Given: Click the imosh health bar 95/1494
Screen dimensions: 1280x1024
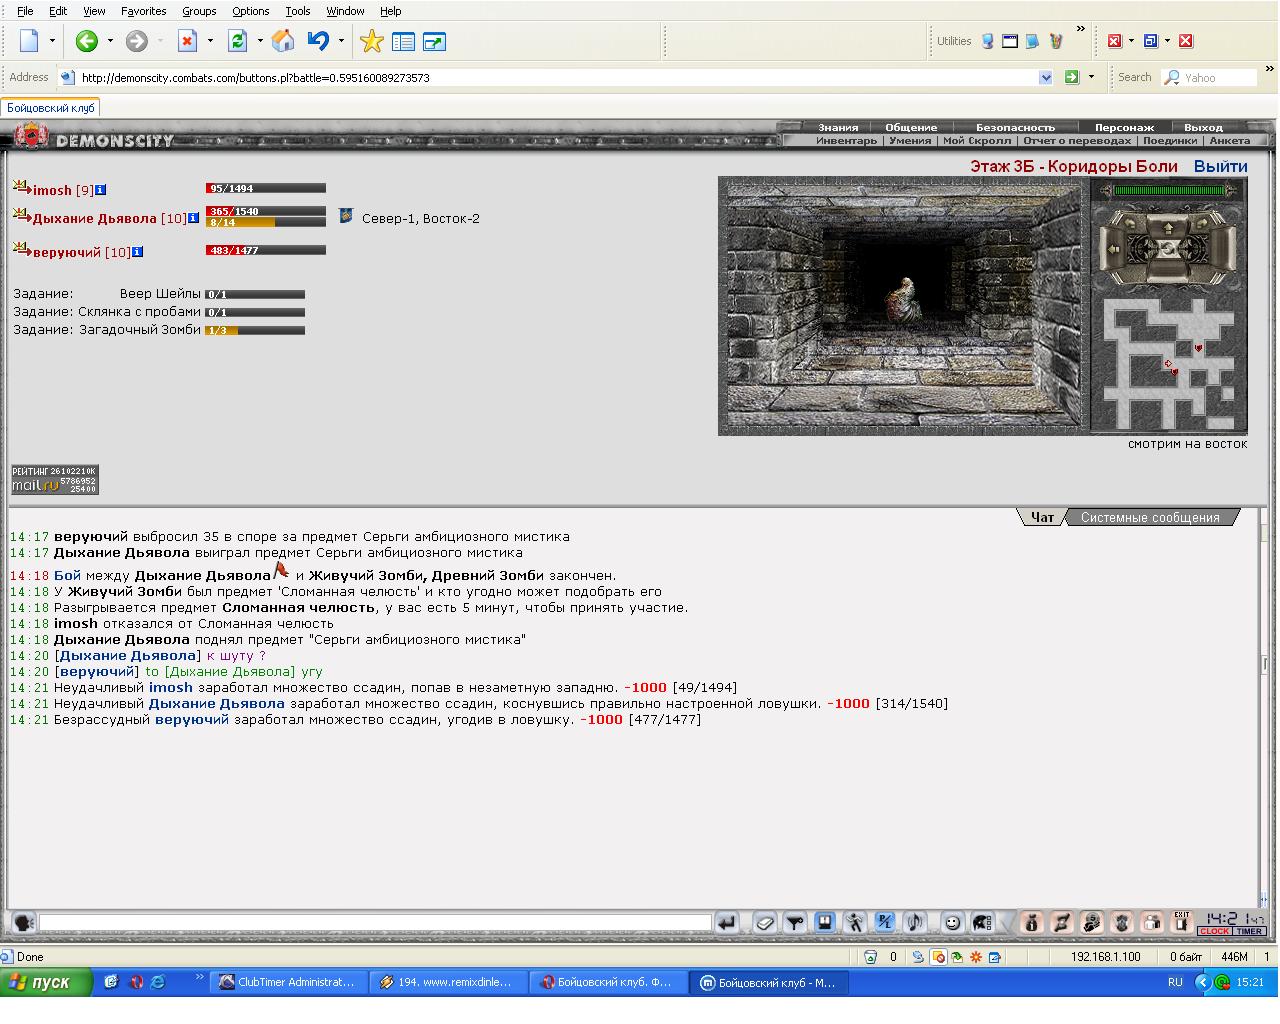Looking at the screenshot, I should (x=265, y=188).
